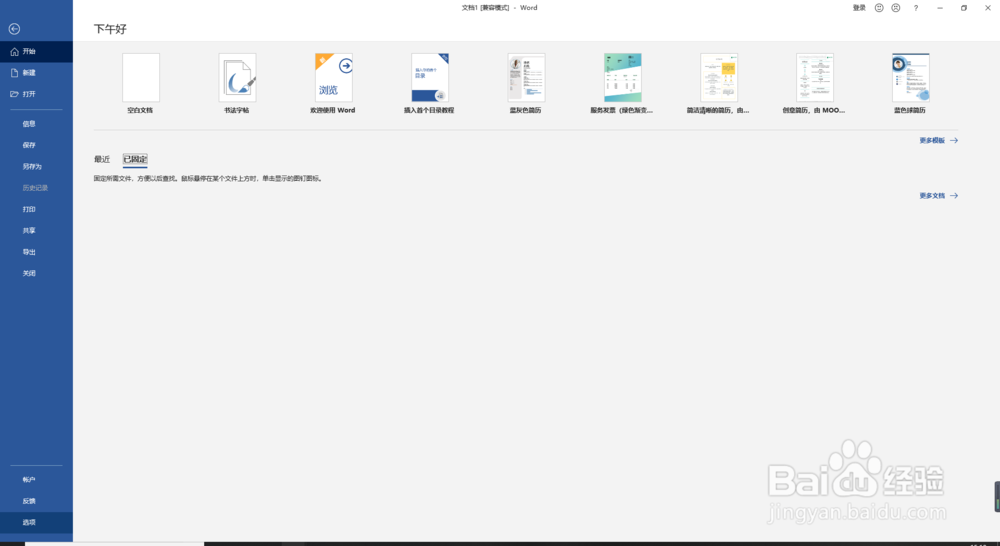Open the 反馈 page
The image size is (1000, 546).
coord(36,501)
